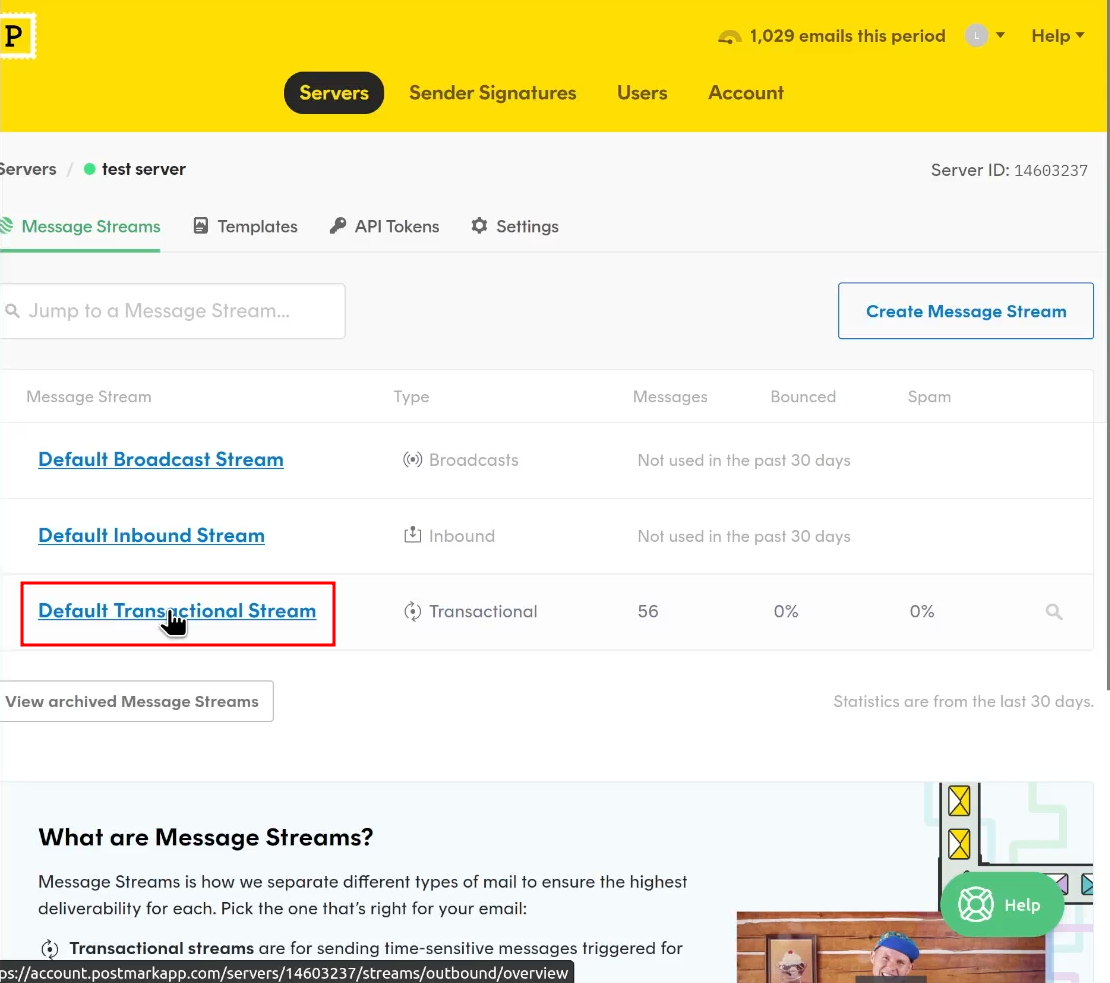
Task: Click the Bounced 0% value
Action: tap(786, 611)
